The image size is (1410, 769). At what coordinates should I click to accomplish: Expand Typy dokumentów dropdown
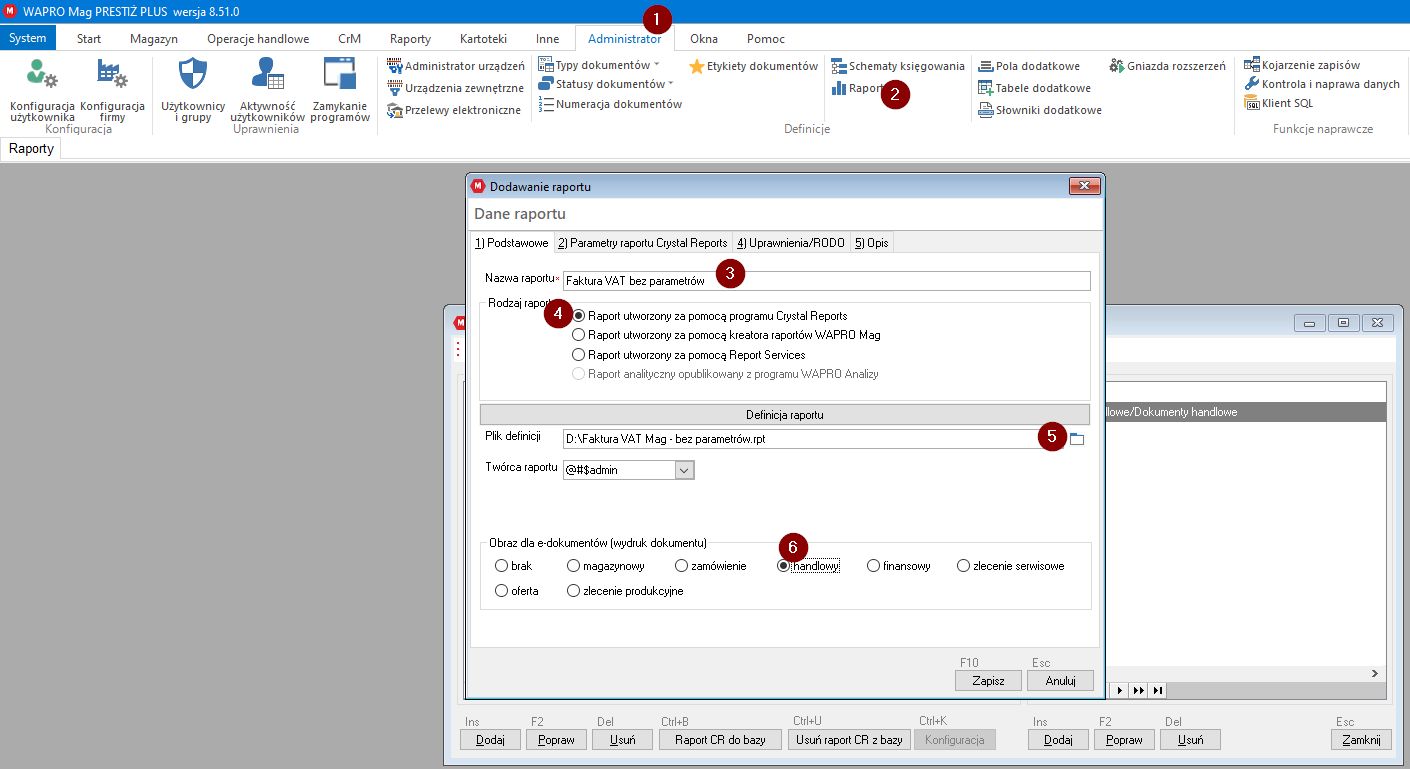coord(656,65)
